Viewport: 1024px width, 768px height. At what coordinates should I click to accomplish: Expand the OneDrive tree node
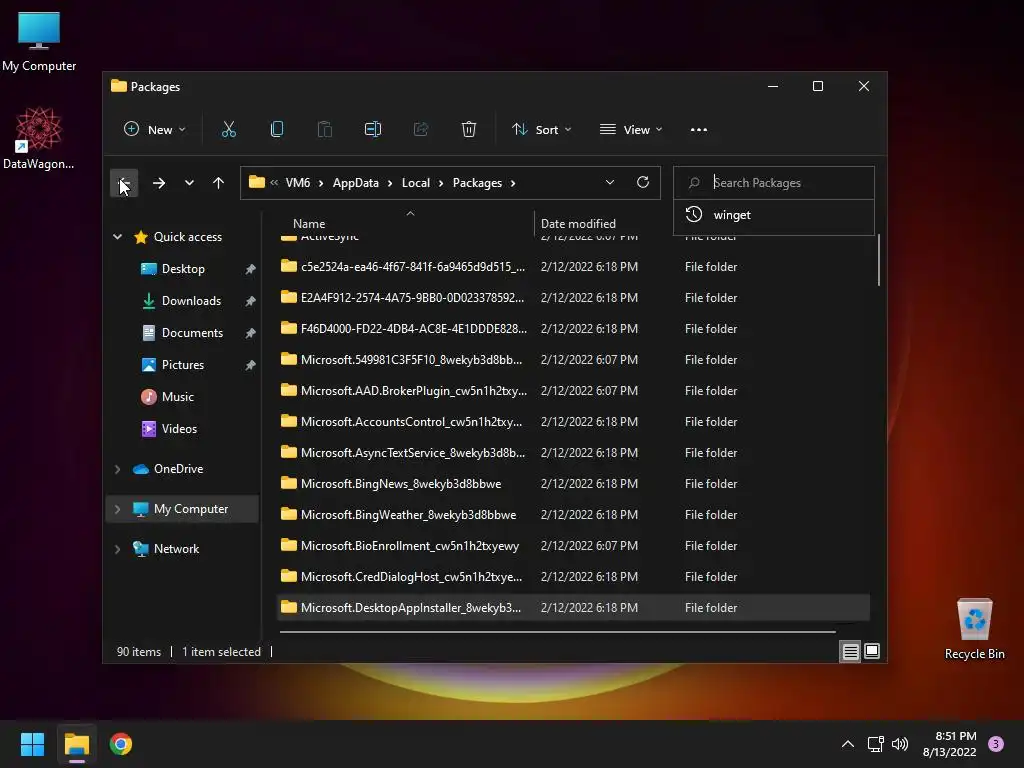point(118,469)
